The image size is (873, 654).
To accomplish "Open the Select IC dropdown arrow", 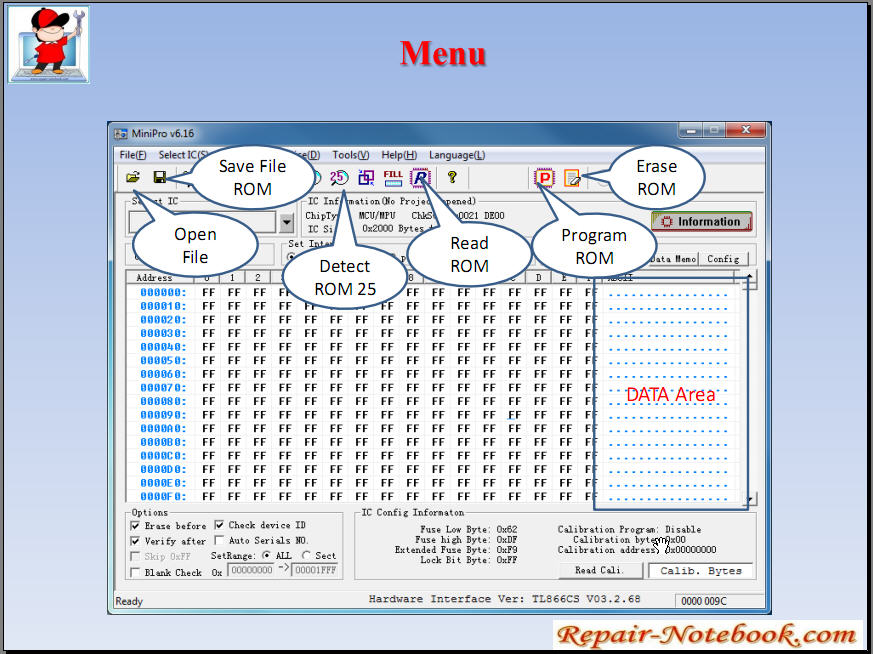I will 286,223.
